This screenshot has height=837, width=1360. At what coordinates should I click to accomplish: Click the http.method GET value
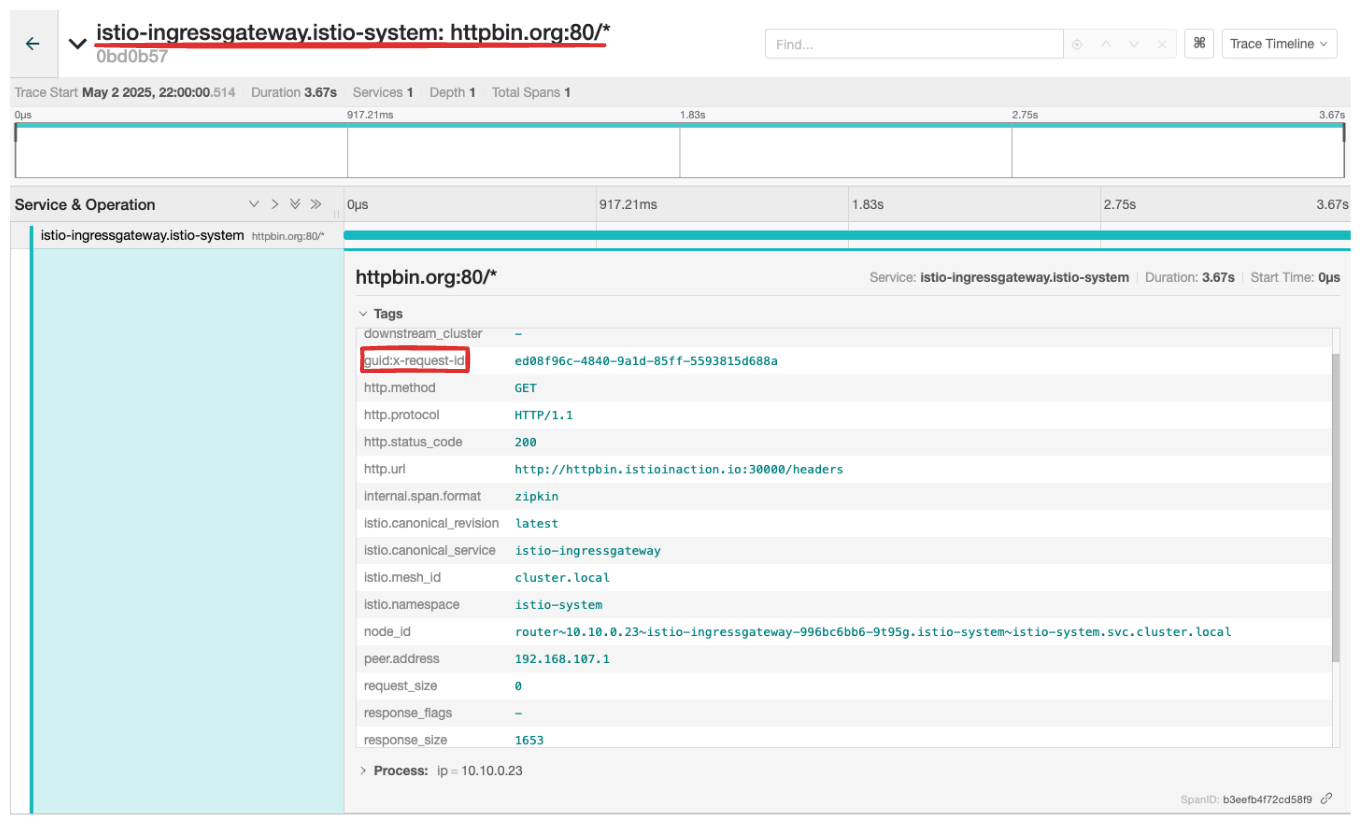[525, 388]
